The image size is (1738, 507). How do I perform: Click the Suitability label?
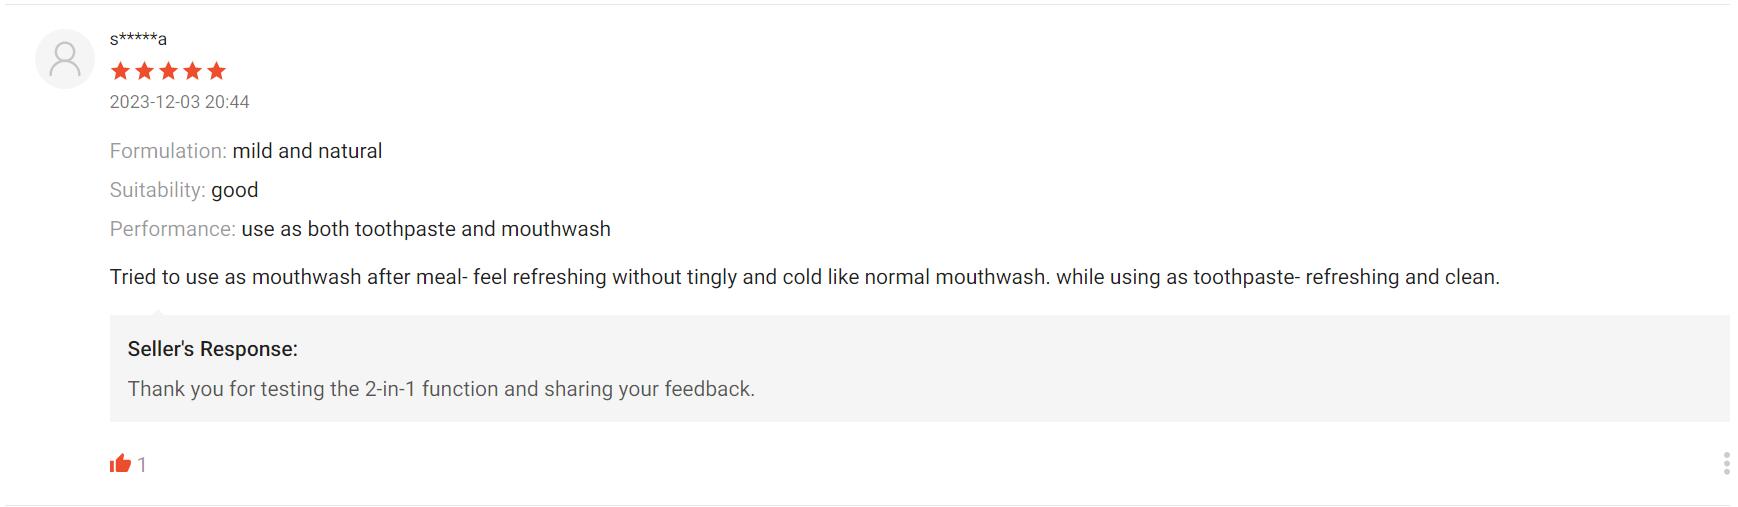(x=157, y=190)
